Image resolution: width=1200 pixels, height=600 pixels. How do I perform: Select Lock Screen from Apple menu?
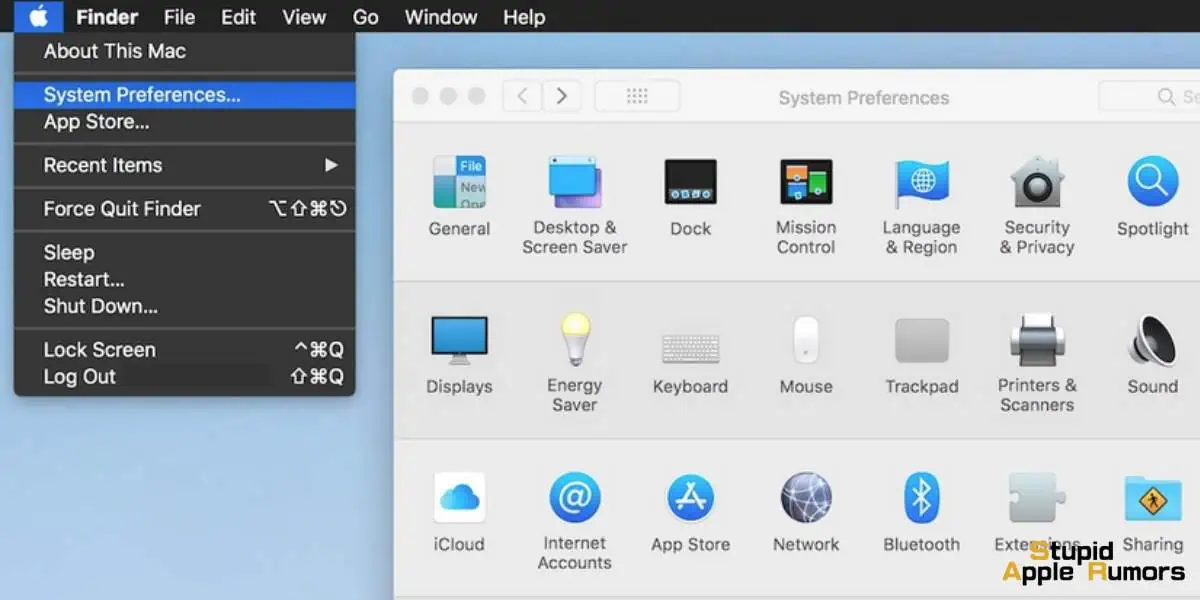tap(185, 350)
